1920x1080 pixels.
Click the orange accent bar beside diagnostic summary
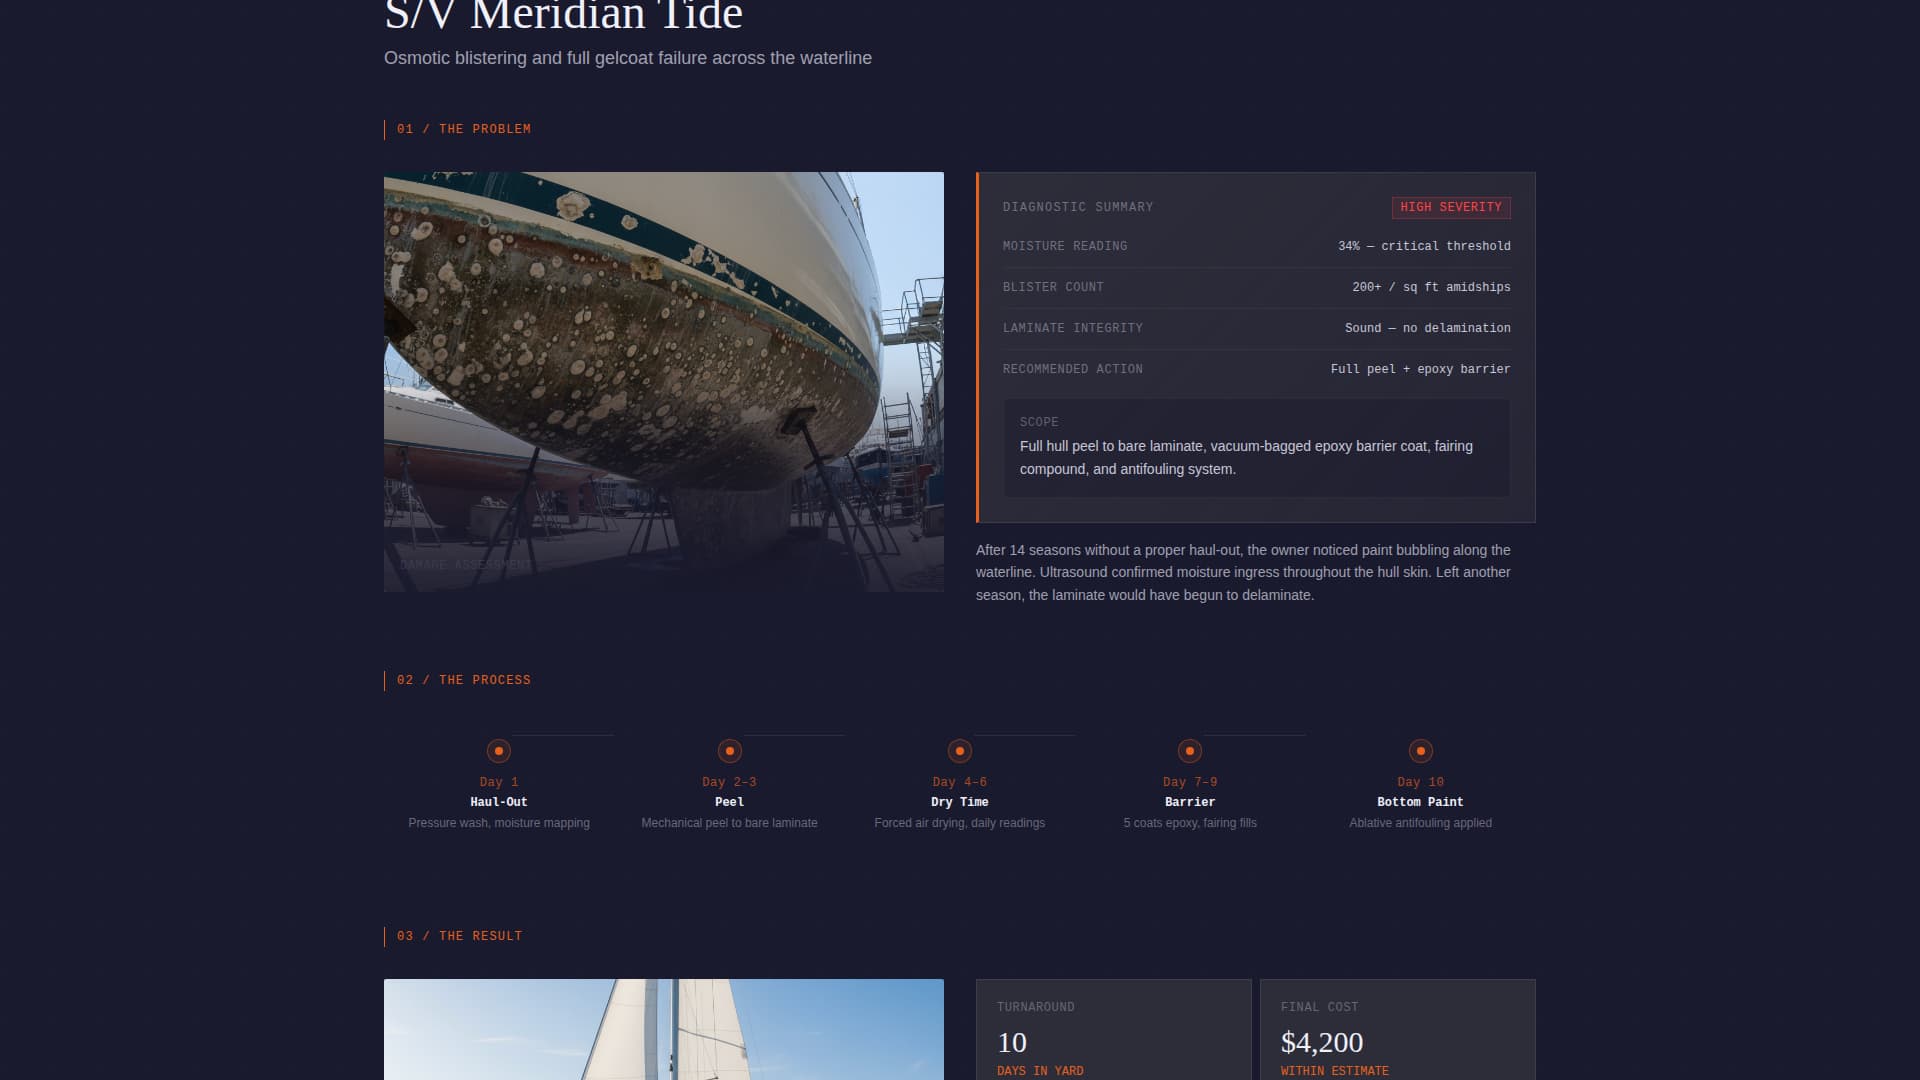(978, 347)
